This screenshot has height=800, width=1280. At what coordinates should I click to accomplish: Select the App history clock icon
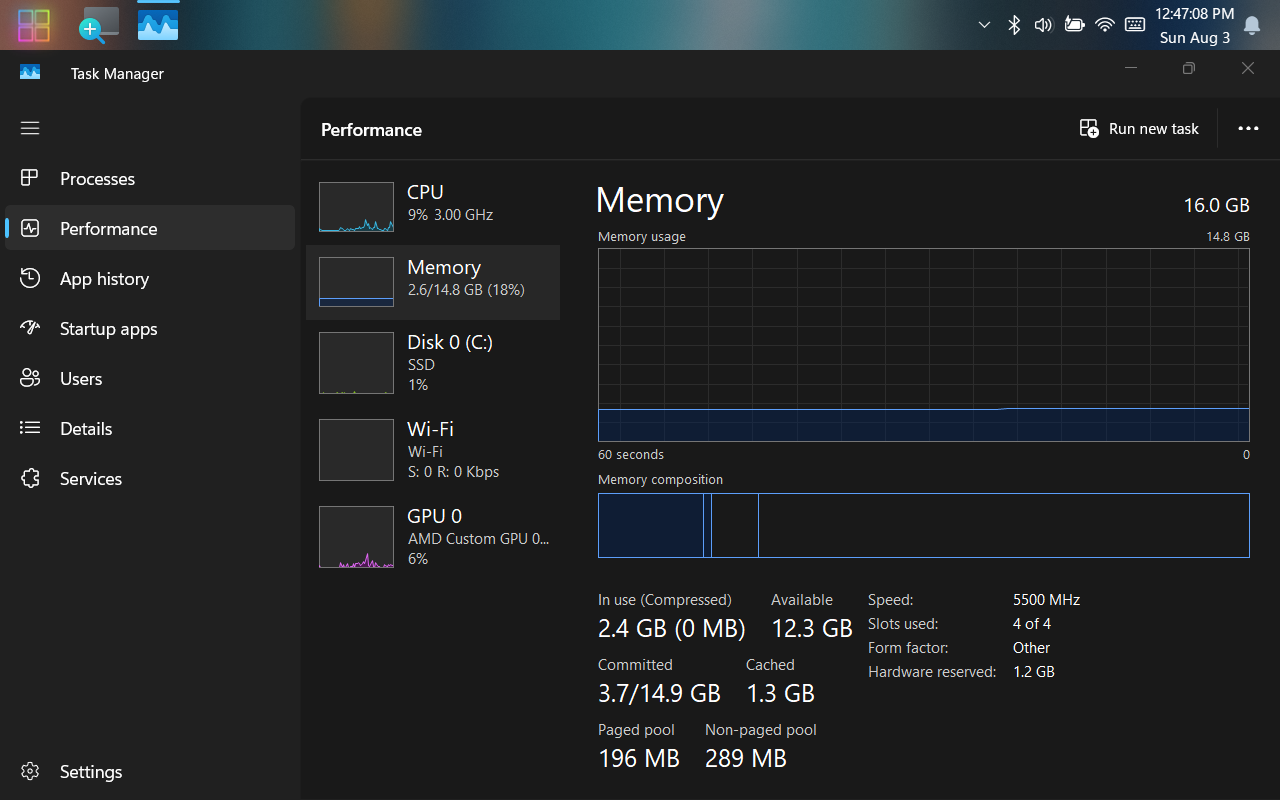point(30,278)
